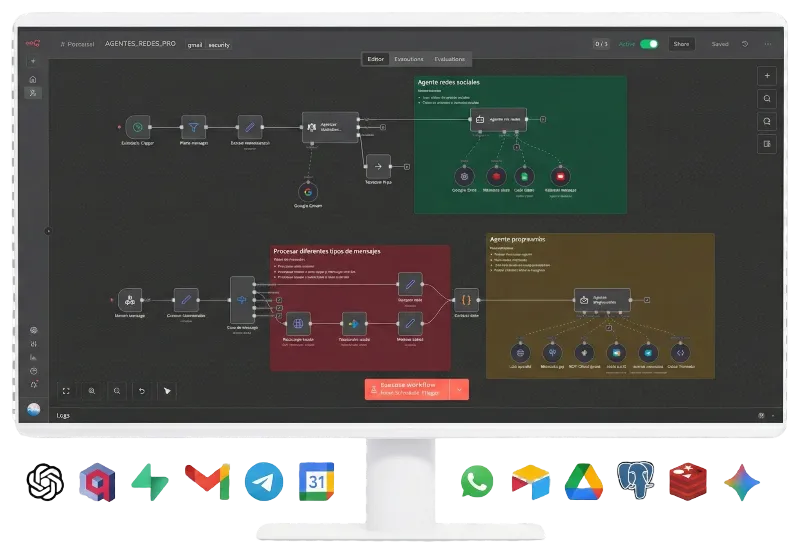Switch to the Evaluations tab
Image resolution: width=796 pixels, height=556 pixels.
click(449, 59)
